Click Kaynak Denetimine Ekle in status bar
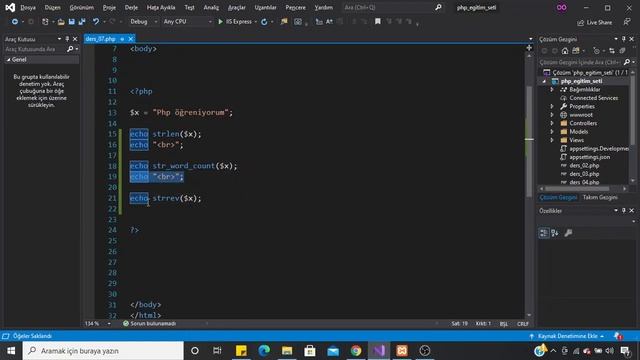The width and height of the screenshot is (640, 360). [x=567, y=336]
